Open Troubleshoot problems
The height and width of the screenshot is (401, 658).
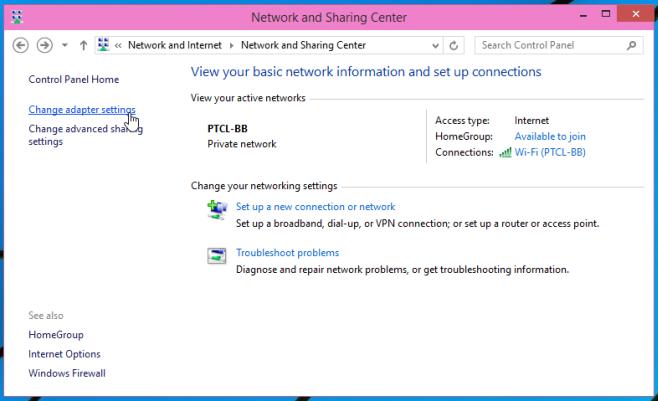point(287,253)
